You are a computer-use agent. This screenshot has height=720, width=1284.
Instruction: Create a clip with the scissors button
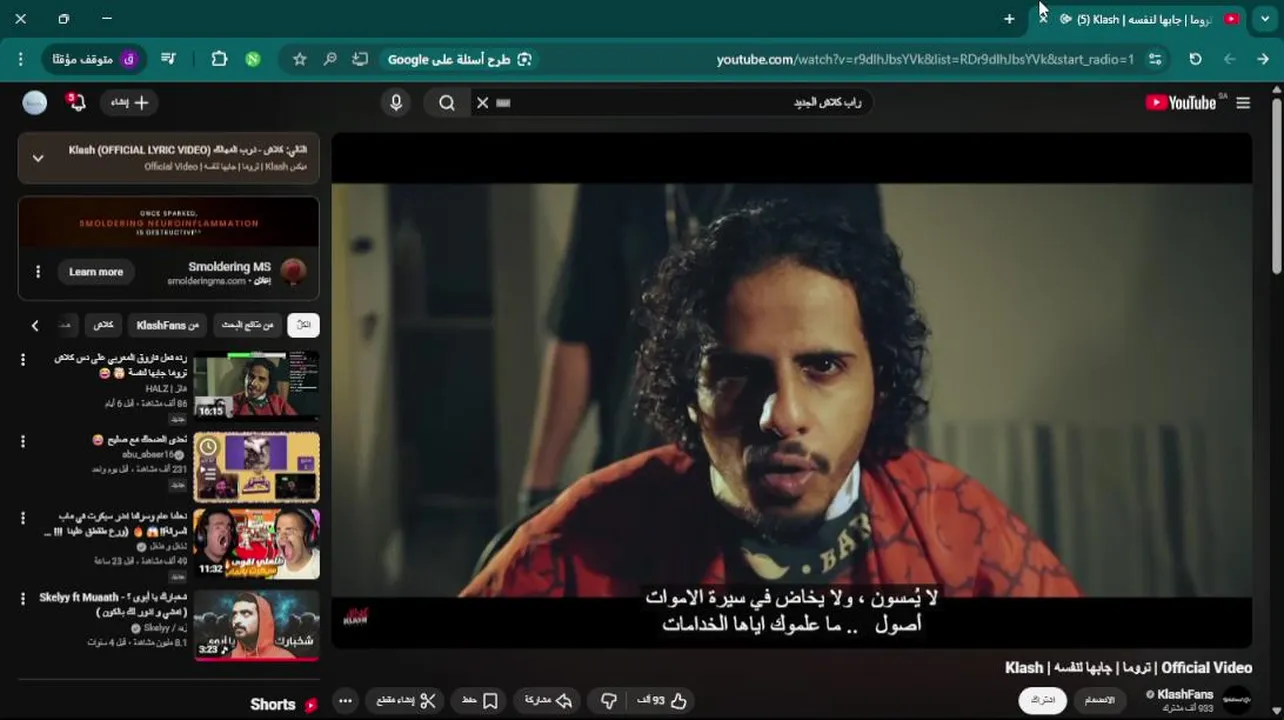coord(406,701)
